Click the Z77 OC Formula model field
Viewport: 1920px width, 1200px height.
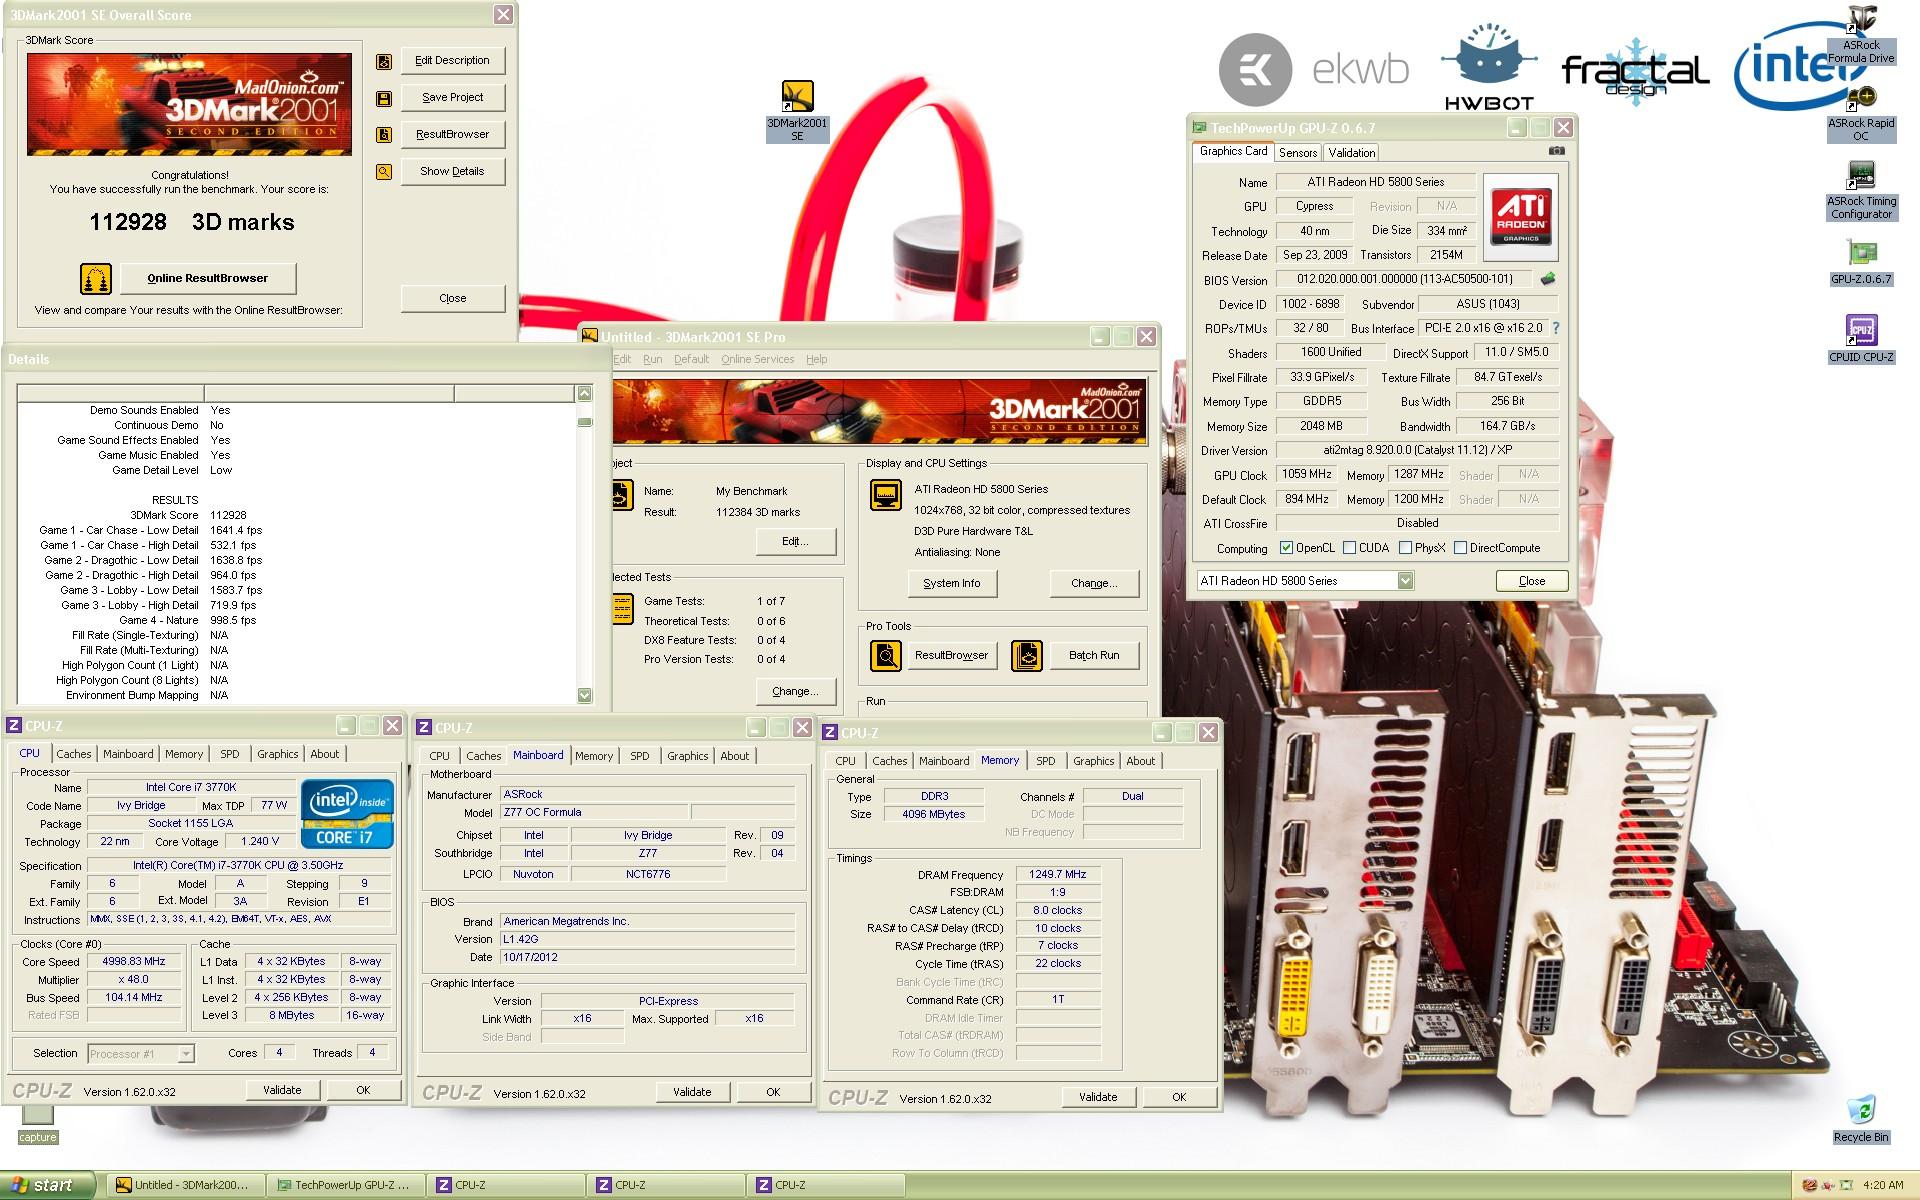point(593,813)
